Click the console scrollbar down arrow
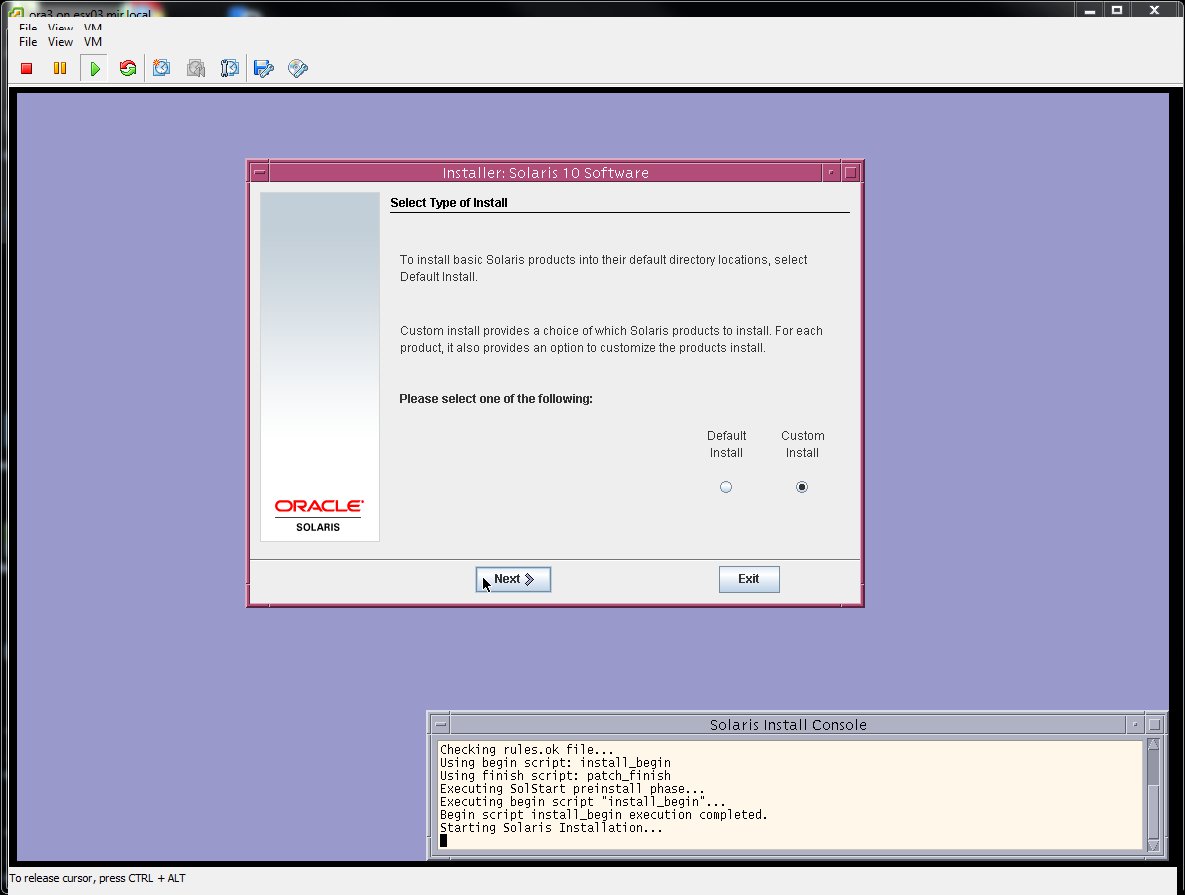The width and height of the screenshot is (1185, 895). [x=1153, y=846]
